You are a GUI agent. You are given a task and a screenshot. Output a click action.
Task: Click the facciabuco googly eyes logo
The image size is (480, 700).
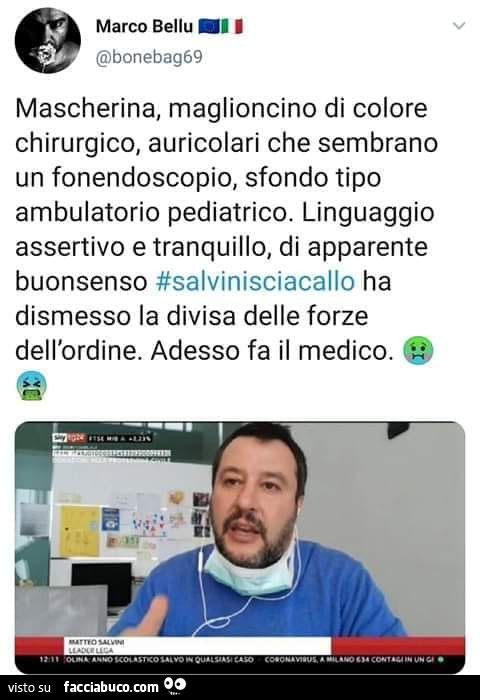[175, 686]
